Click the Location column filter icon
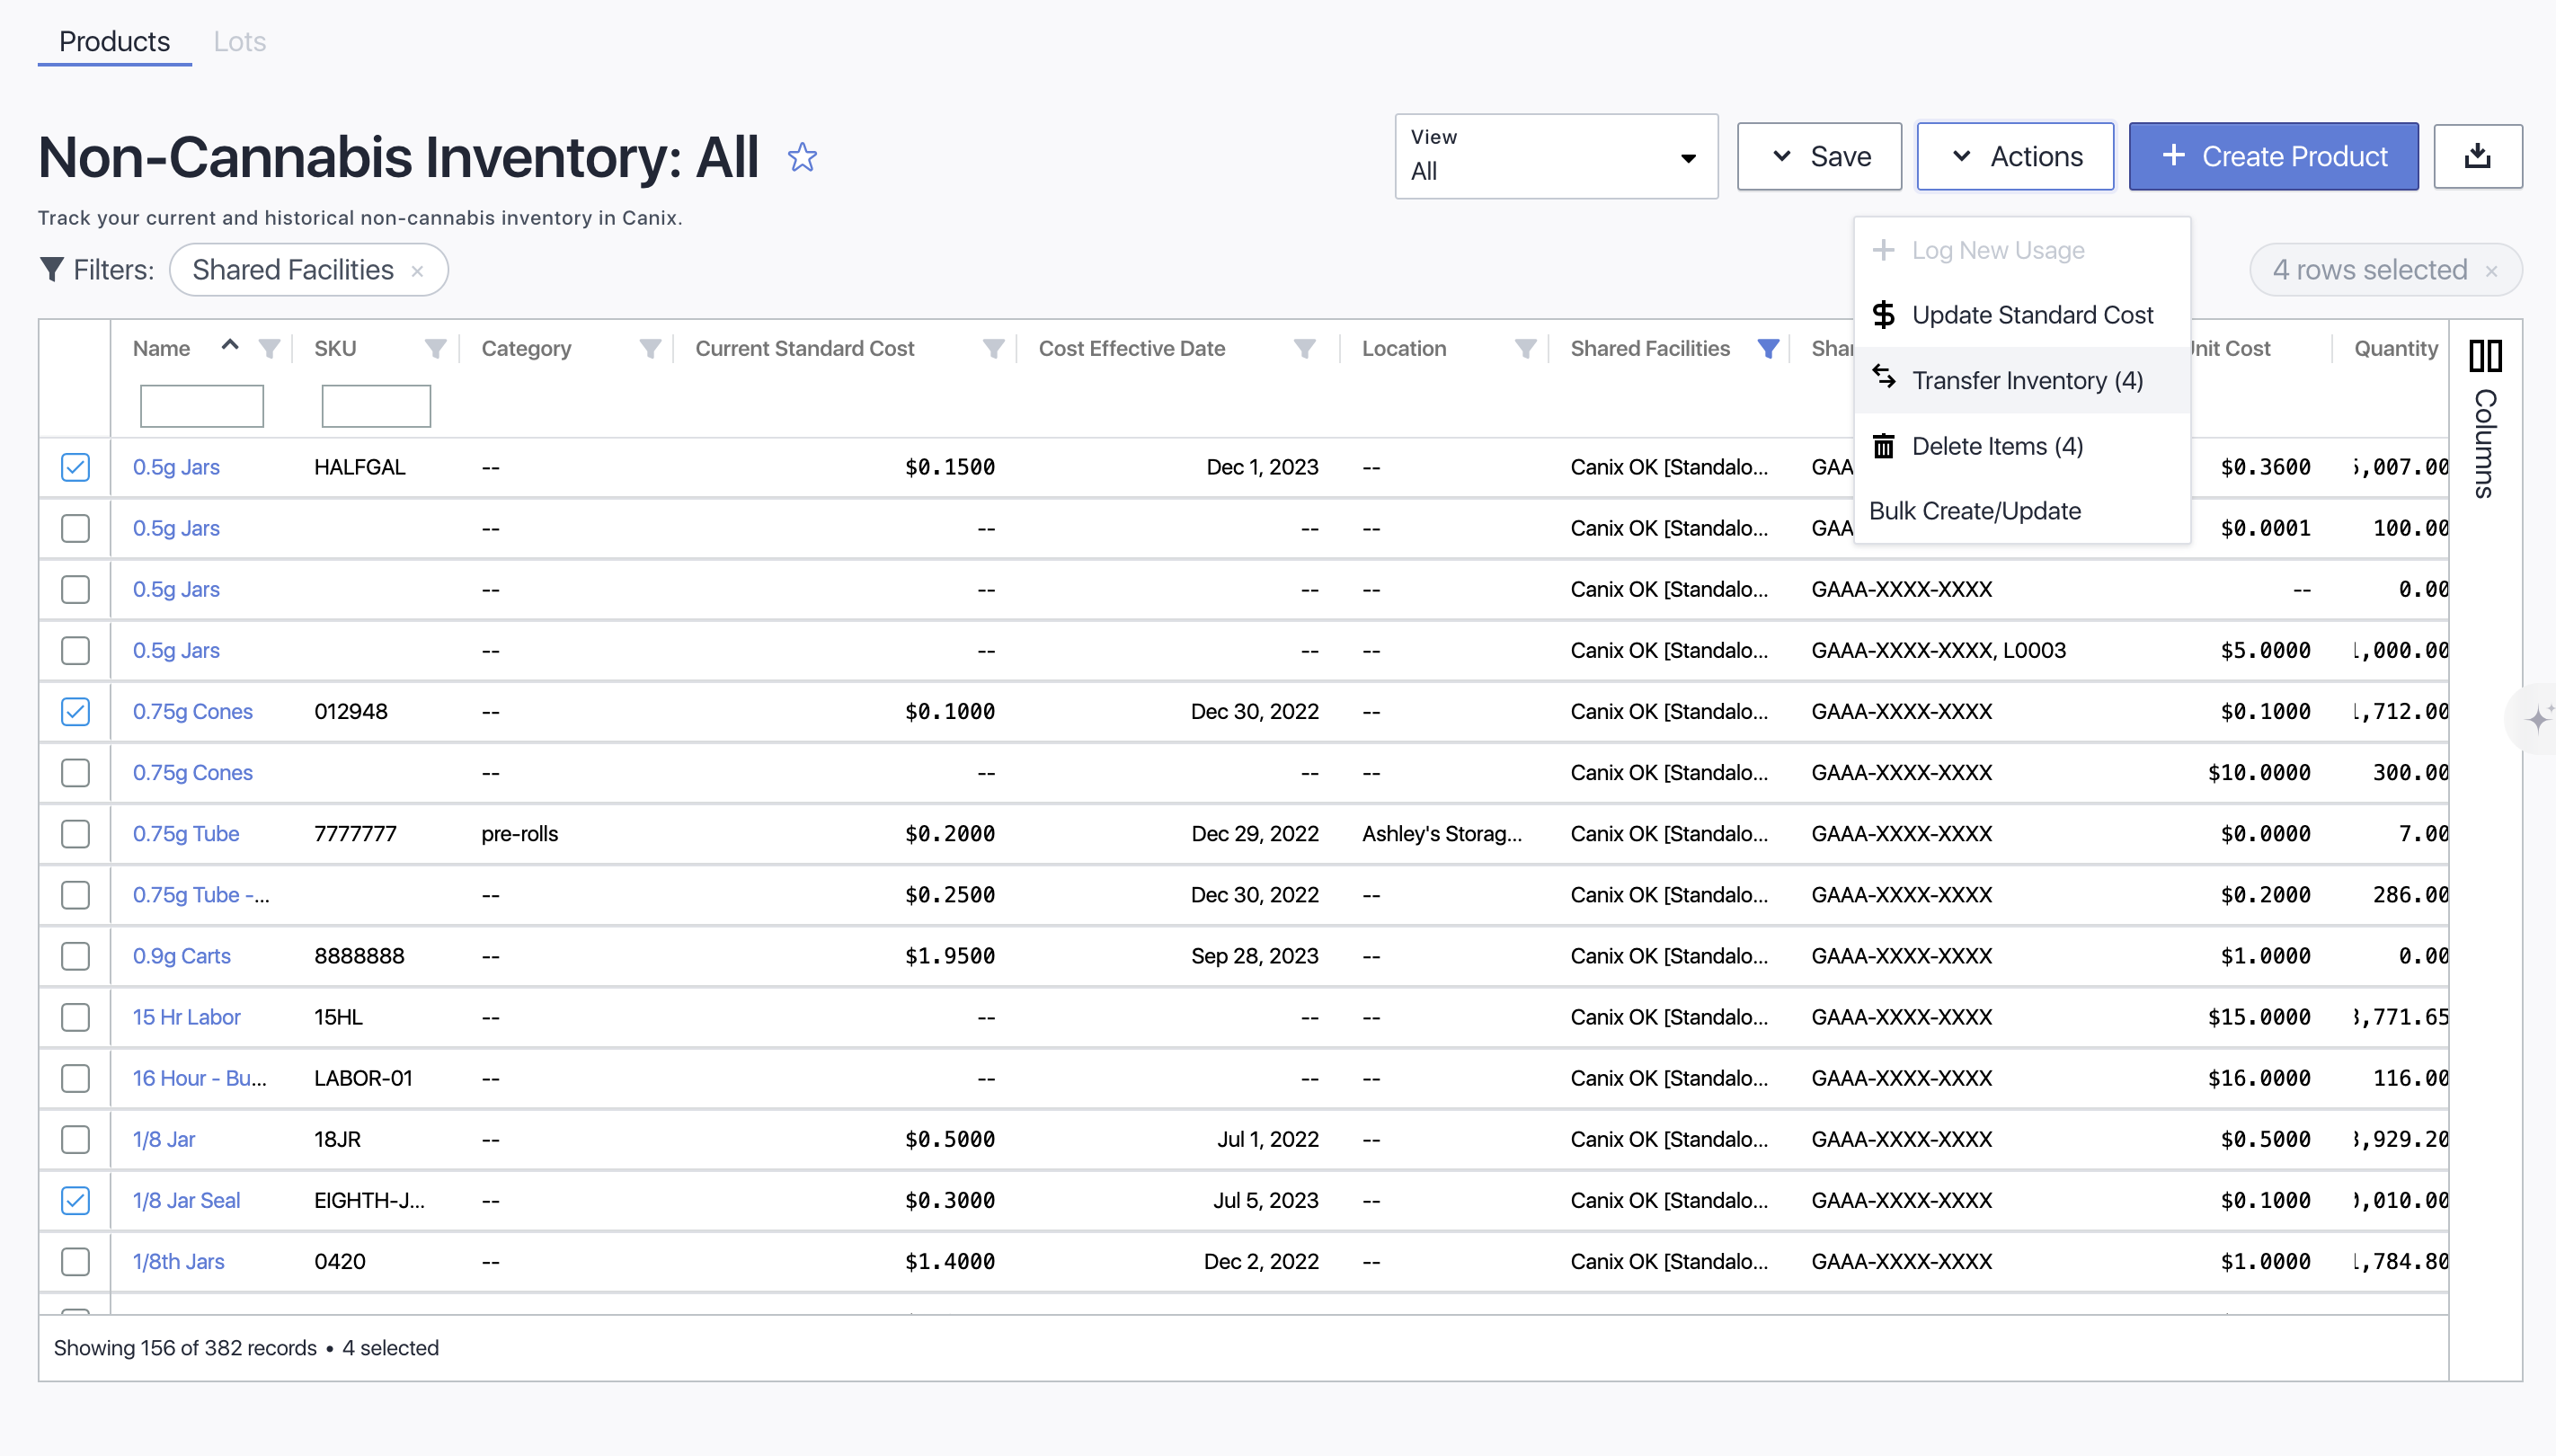Image resolution: width=2556 pixels, height=1456 pixels. [1525, 348]
